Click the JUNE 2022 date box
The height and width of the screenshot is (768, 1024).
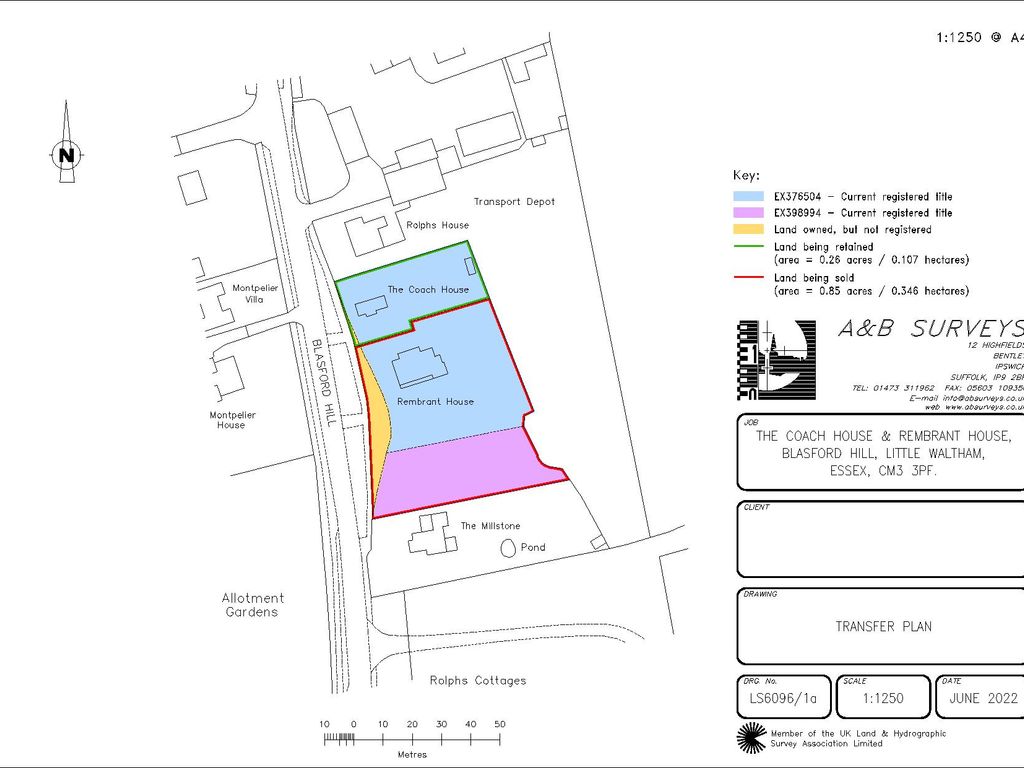pos(979,699)
